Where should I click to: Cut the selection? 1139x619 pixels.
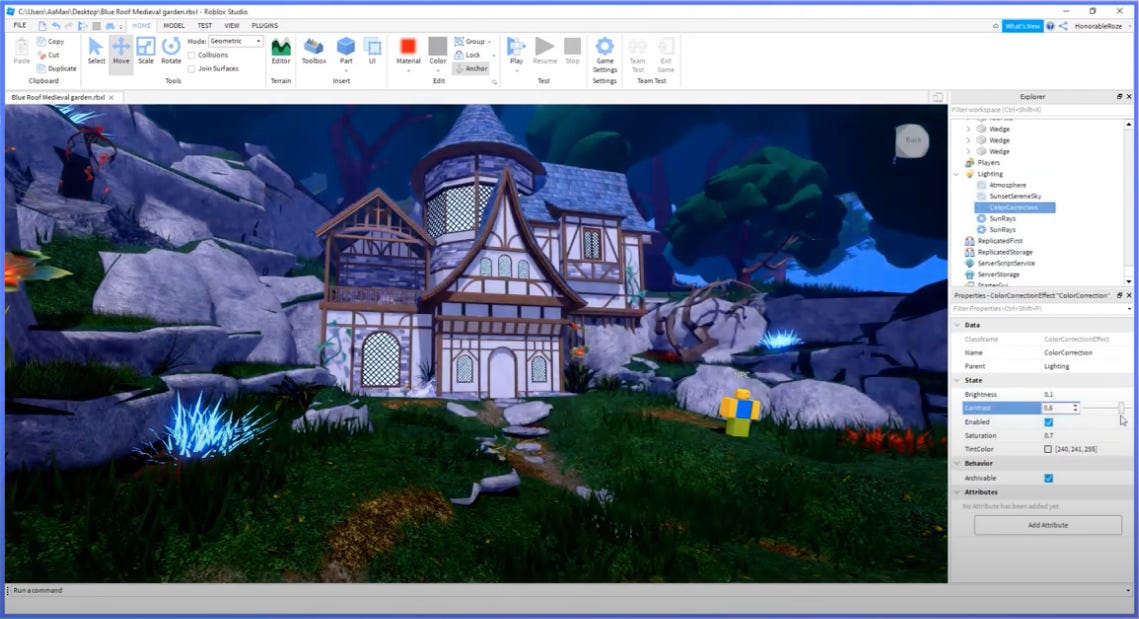48,54
